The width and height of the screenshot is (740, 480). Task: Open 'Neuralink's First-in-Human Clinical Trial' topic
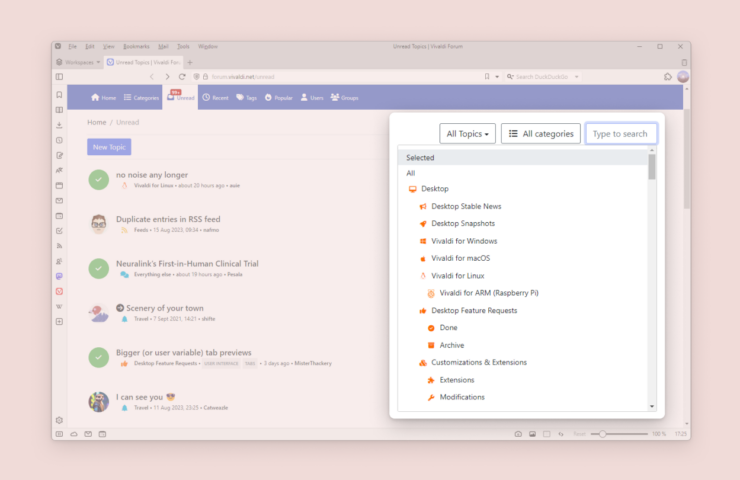[x=187, y=263]
